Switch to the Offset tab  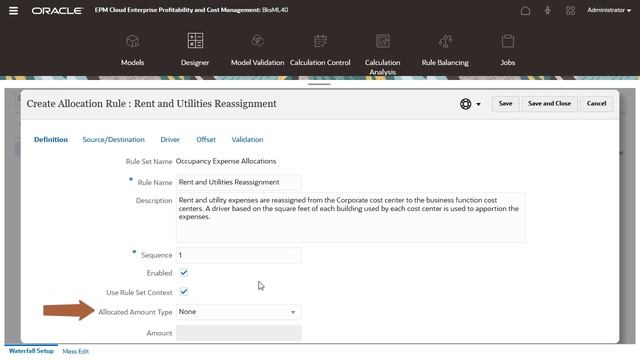pos(206,140)
